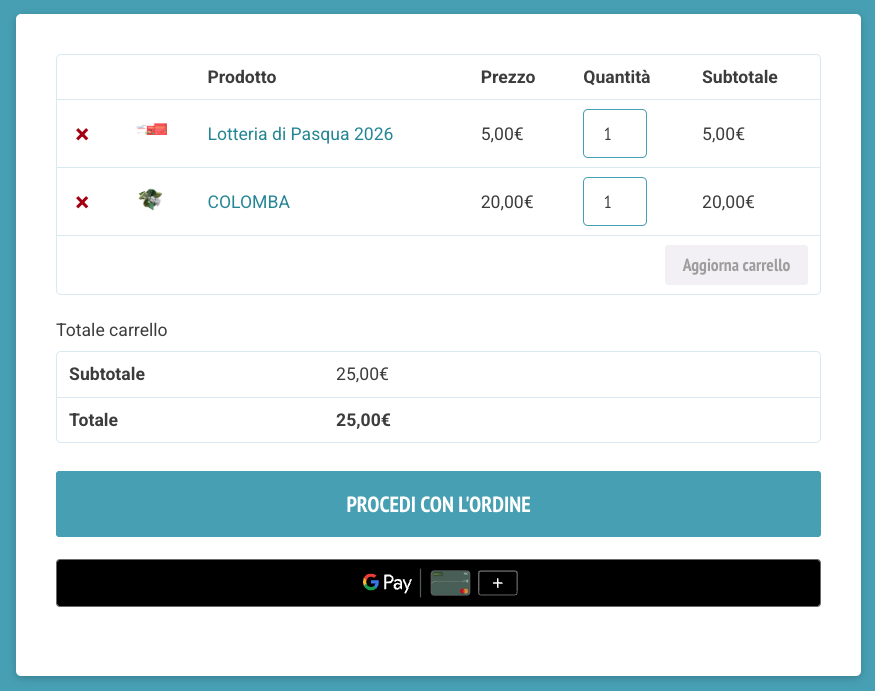Select the saved card icon in Google Pay
The image size is (875, 691).
pos(450,583)
